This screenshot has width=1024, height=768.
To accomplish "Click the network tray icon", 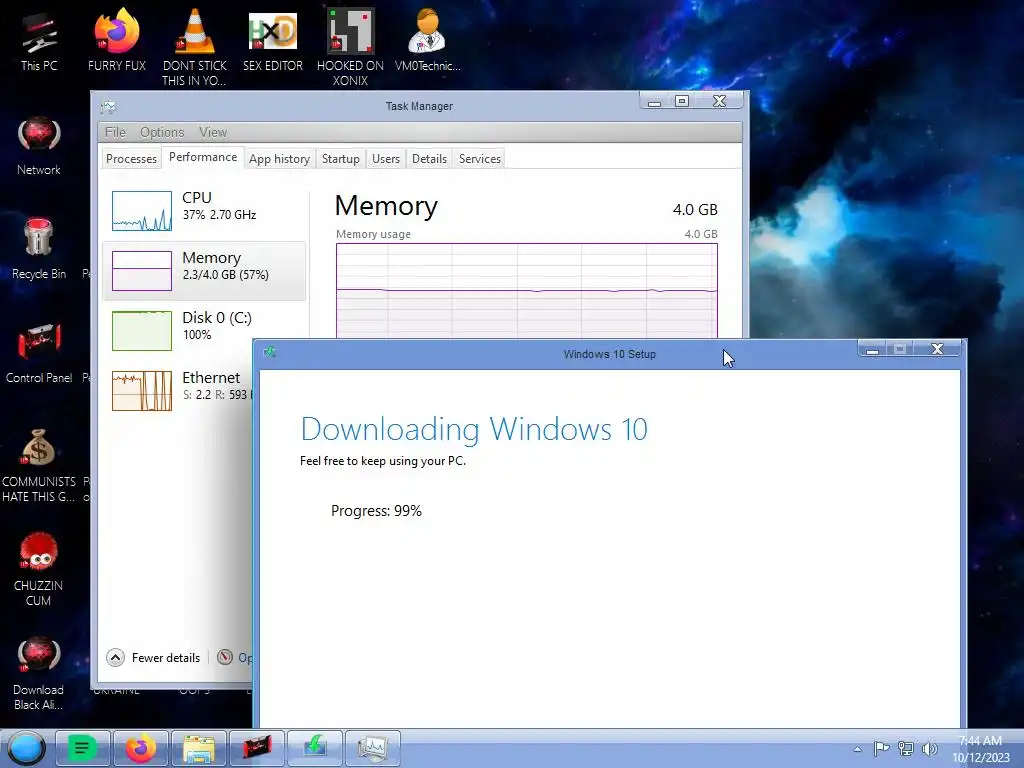I will [905, 748].
